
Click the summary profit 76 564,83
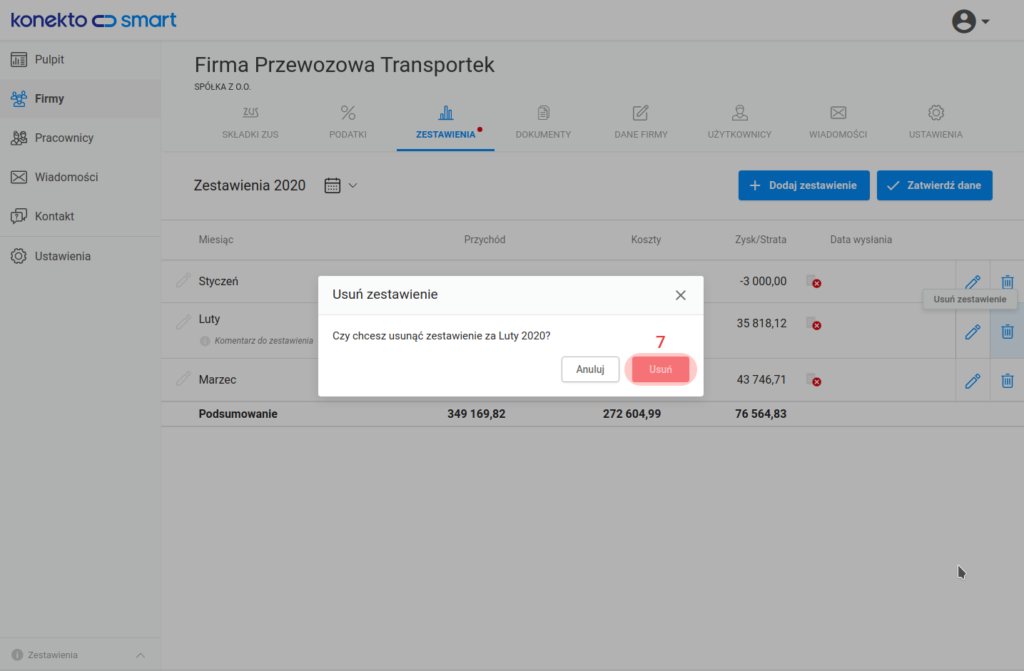[x=760, y=414]
